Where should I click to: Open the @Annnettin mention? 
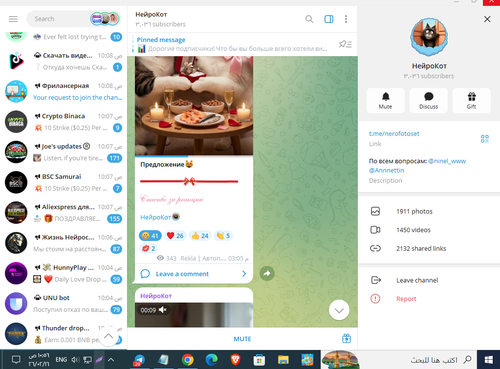[386, 170]
